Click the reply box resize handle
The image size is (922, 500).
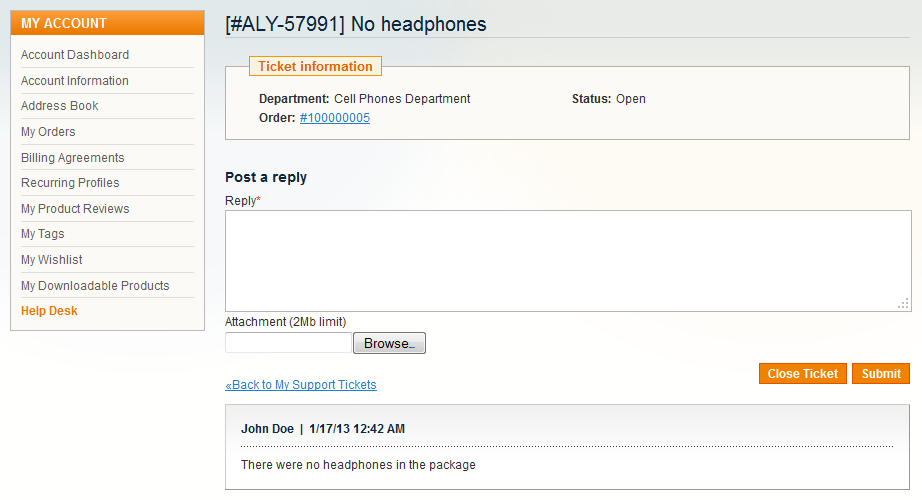point(904,304)
